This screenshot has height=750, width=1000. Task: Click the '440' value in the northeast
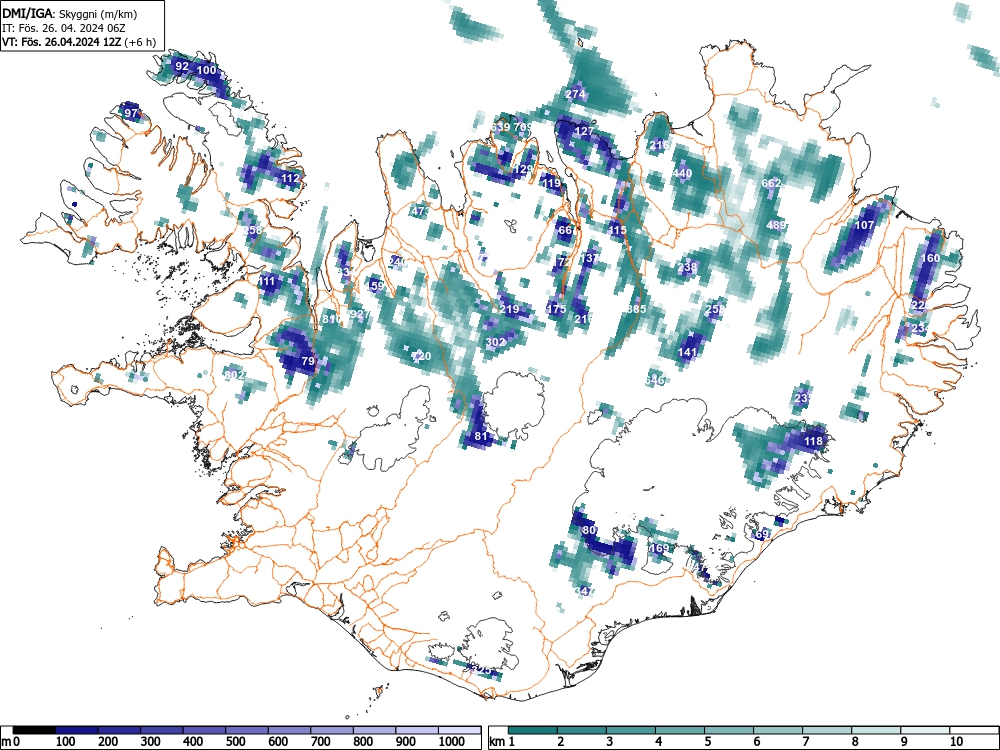pyautogui.click(x=682, y=173)
